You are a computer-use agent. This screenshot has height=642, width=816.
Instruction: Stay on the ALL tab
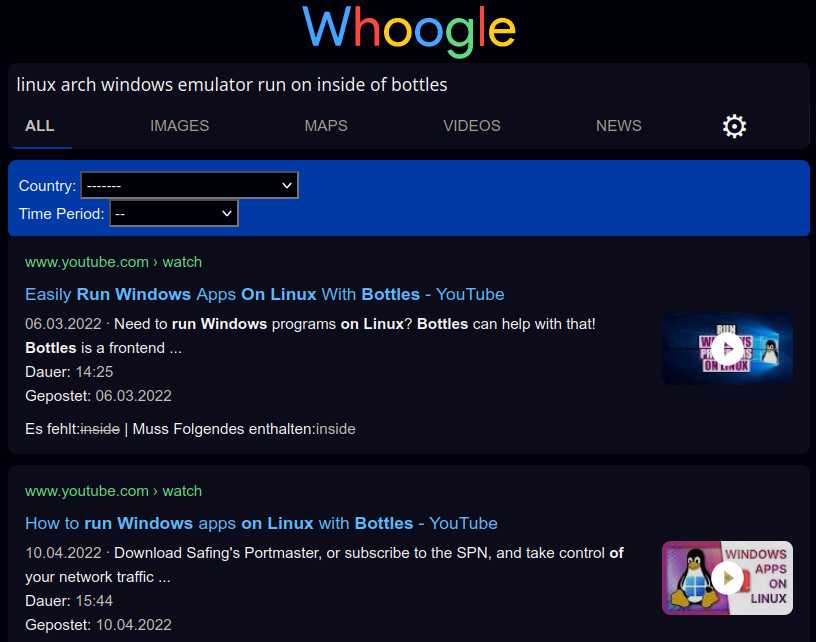coord(40,126)
